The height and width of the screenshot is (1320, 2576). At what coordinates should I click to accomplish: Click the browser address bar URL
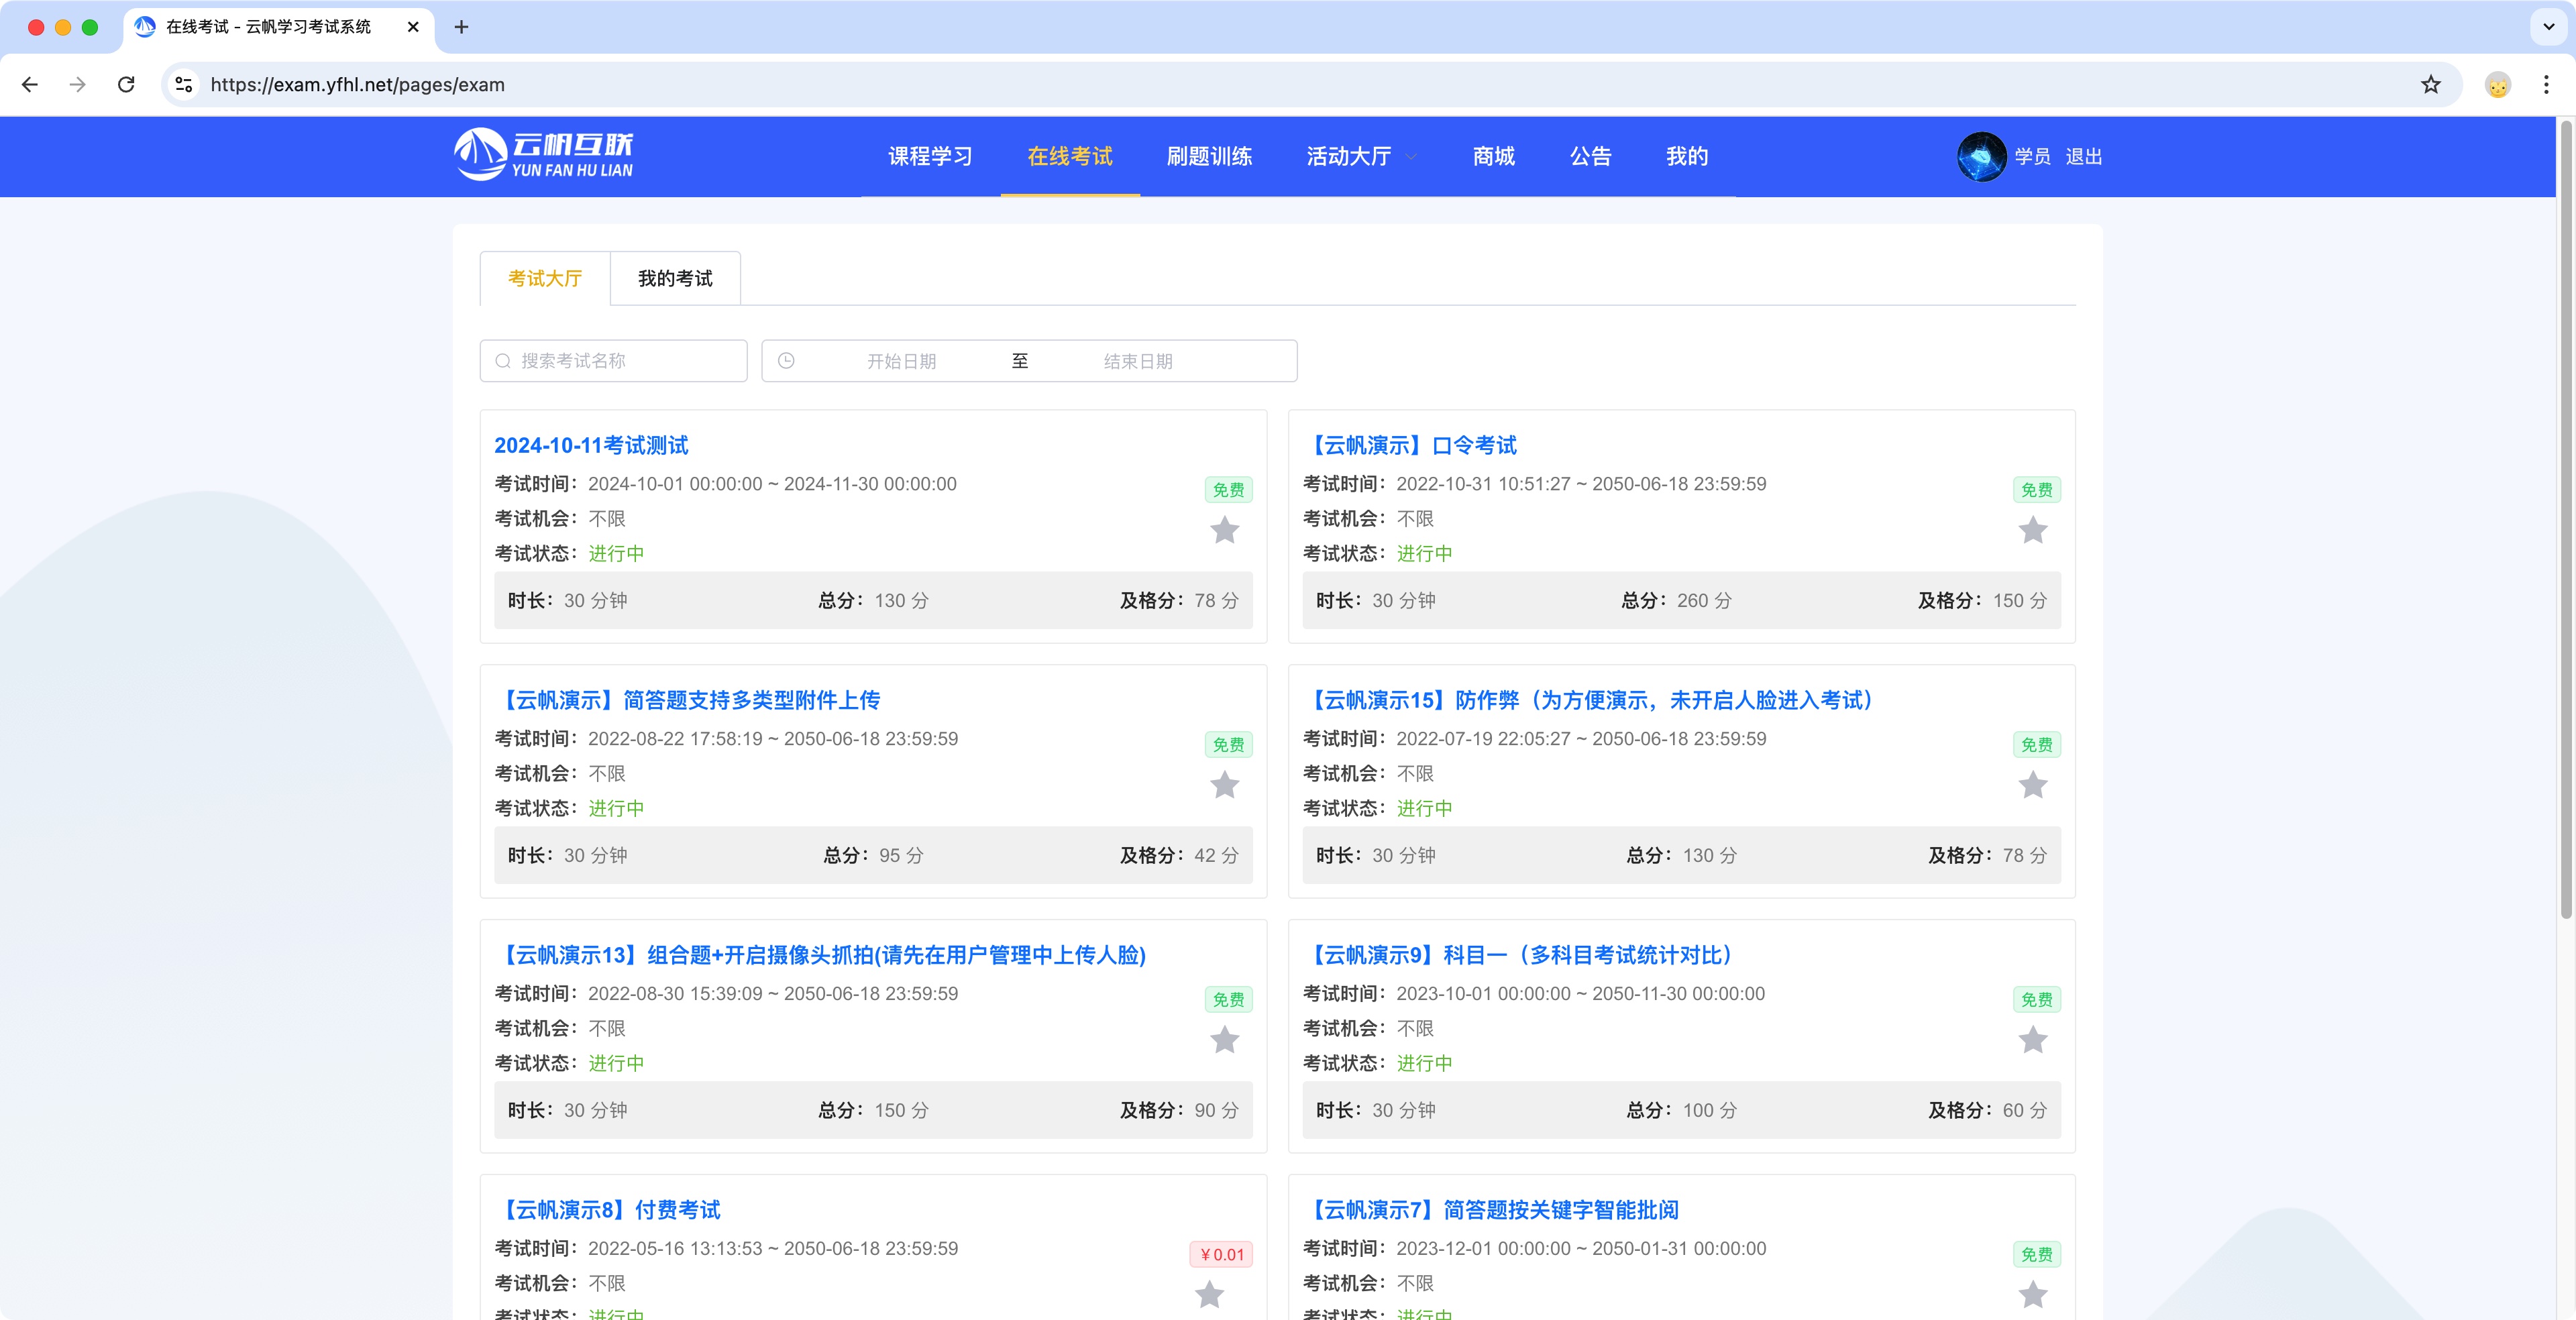click(357, 85)
